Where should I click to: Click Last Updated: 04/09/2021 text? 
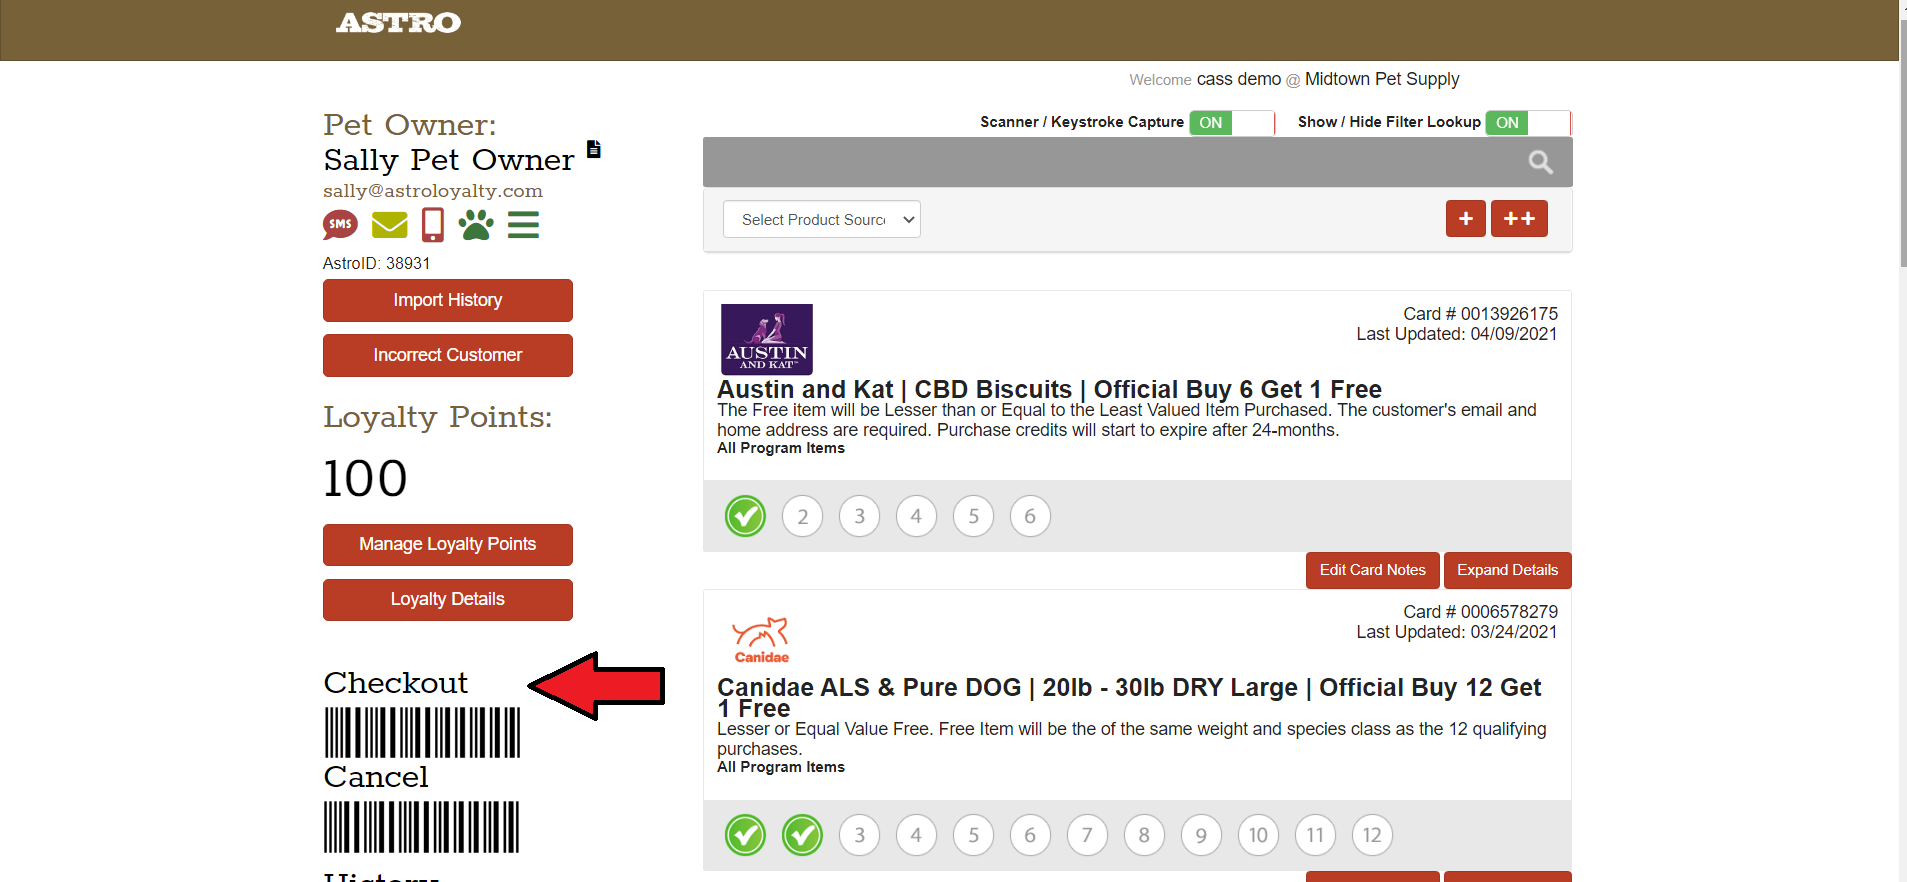pyautogui.click(x=1457, y=334)
